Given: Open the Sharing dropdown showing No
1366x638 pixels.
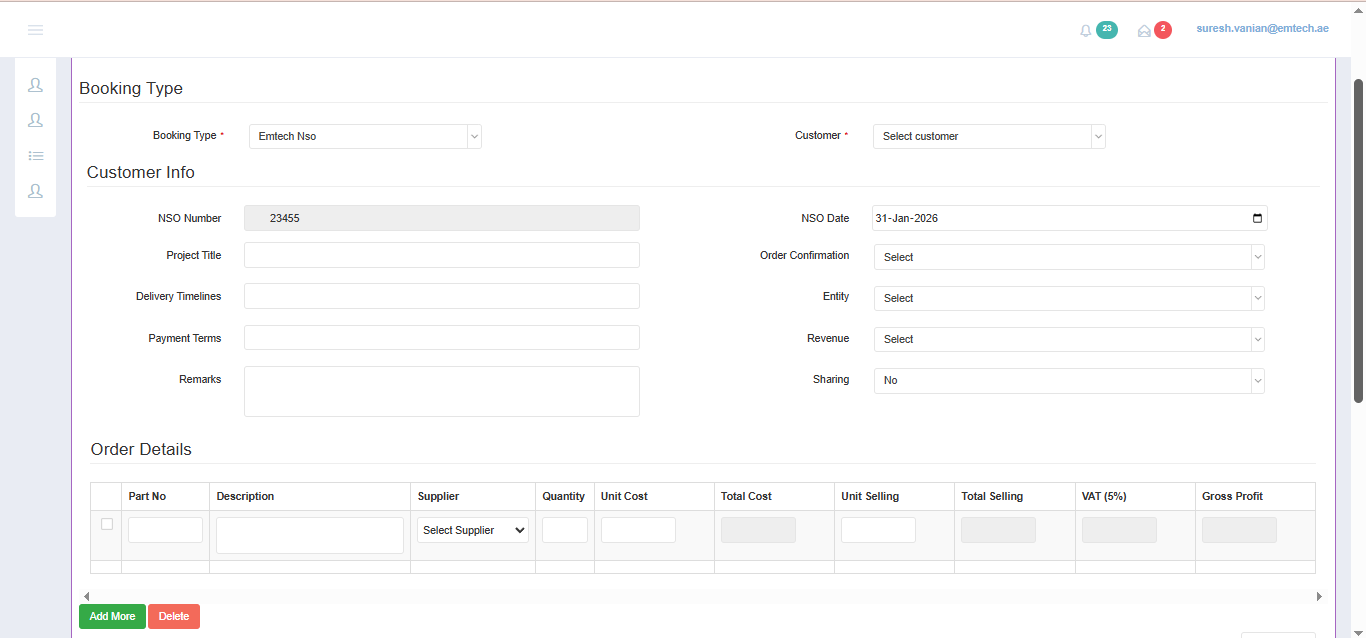Looking at the screenshot, I should coord(1069,380).
